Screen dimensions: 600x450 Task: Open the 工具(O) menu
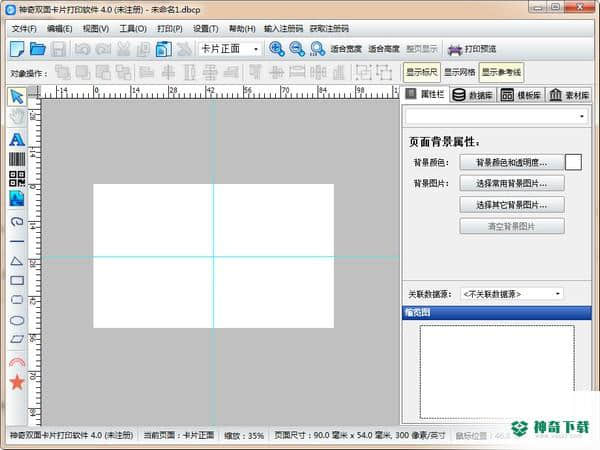coord(133,29)
